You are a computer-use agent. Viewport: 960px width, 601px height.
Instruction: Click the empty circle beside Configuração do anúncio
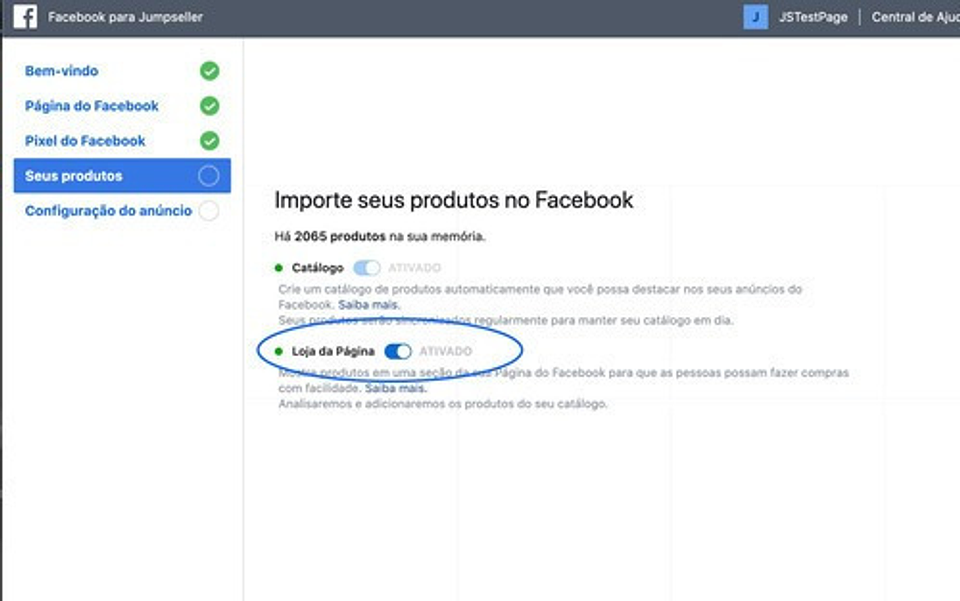click(208, 211)
